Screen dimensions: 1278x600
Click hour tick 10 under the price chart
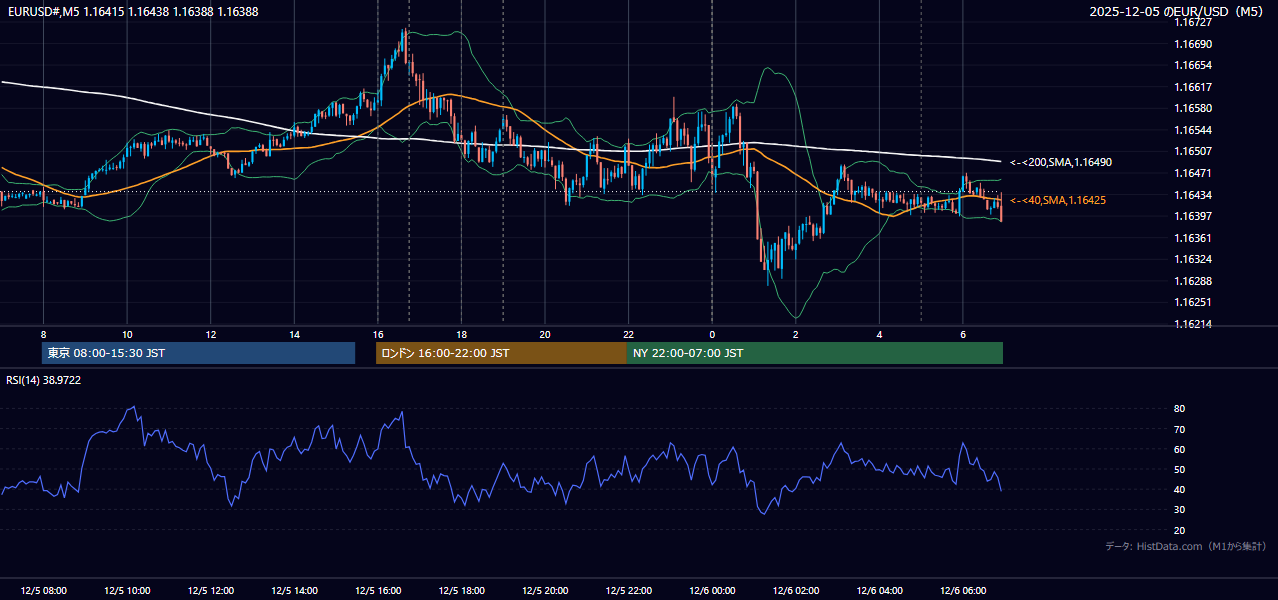[127, 334]
